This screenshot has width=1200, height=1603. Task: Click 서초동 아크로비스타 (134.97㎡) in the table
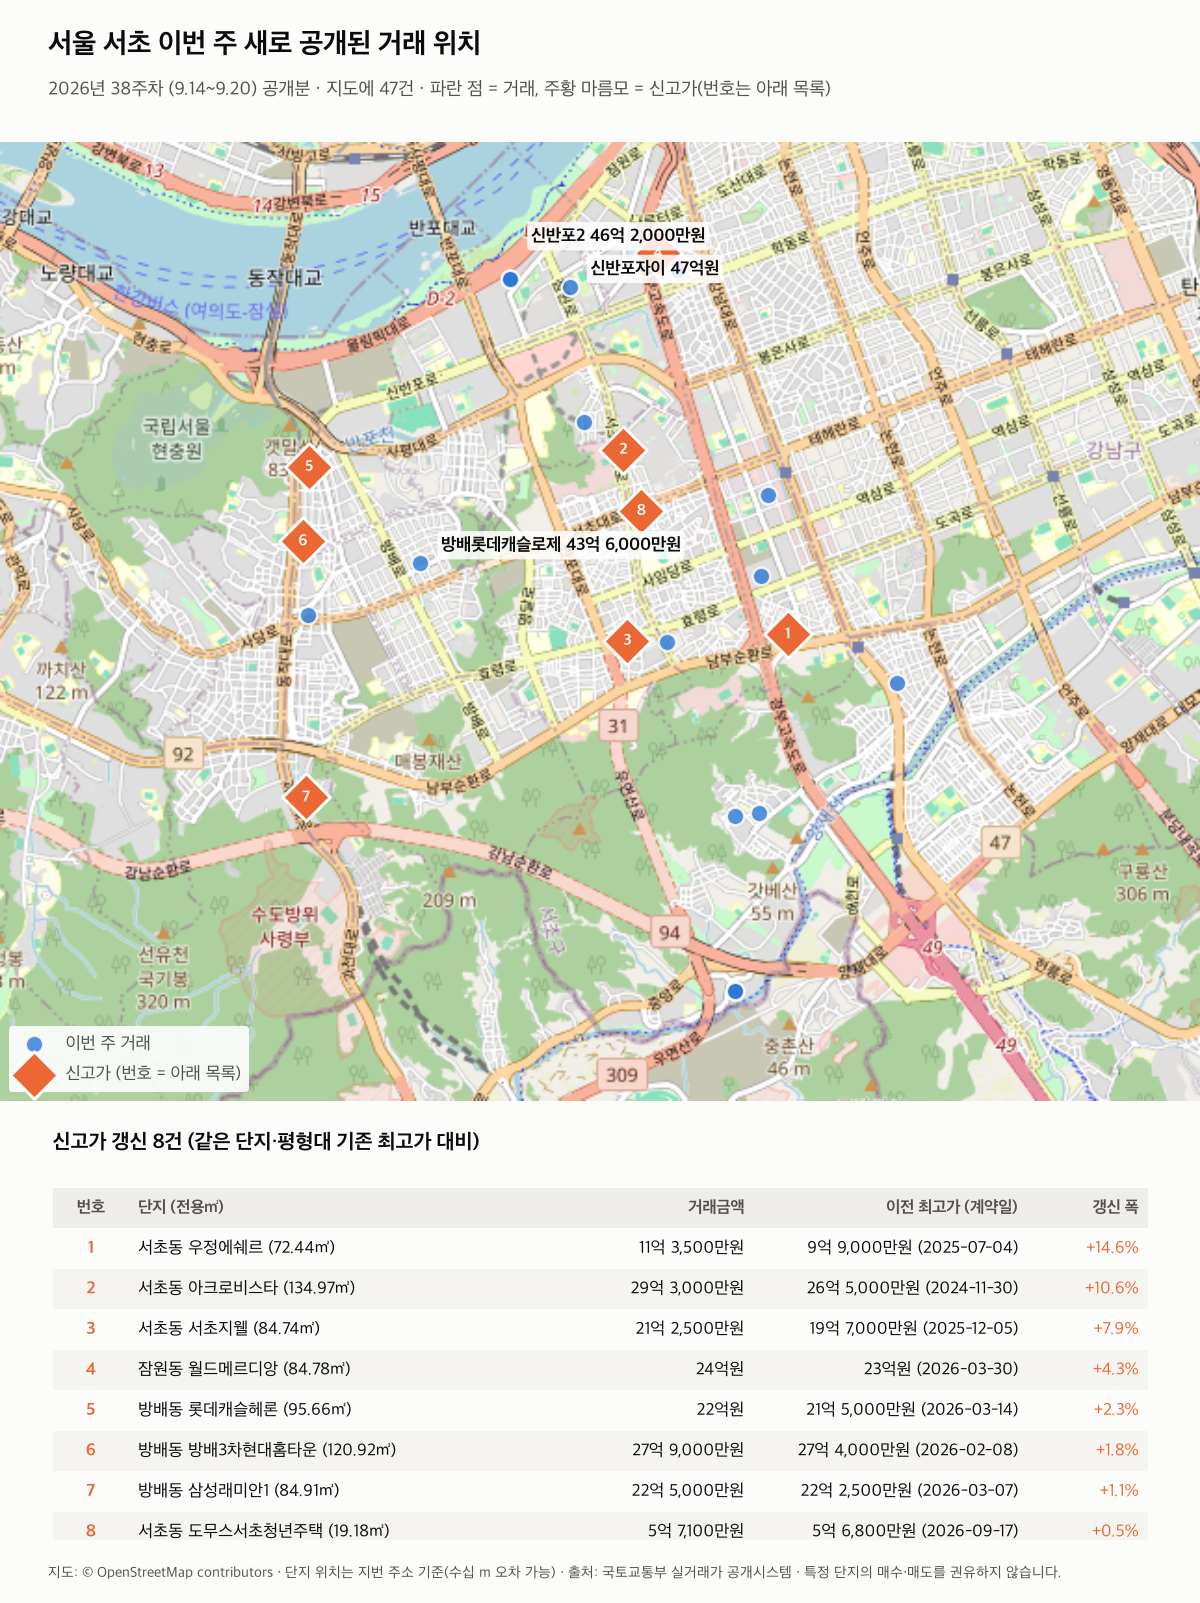(246, 1288)
